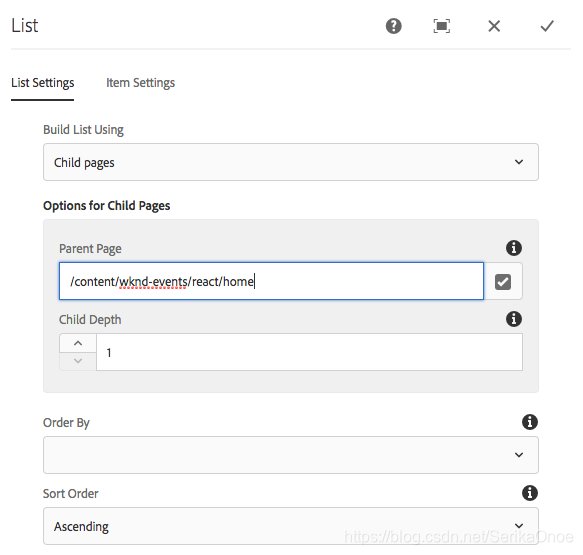
Task: Focus the Parent Page path field
Action: click(x=271, y=281)
